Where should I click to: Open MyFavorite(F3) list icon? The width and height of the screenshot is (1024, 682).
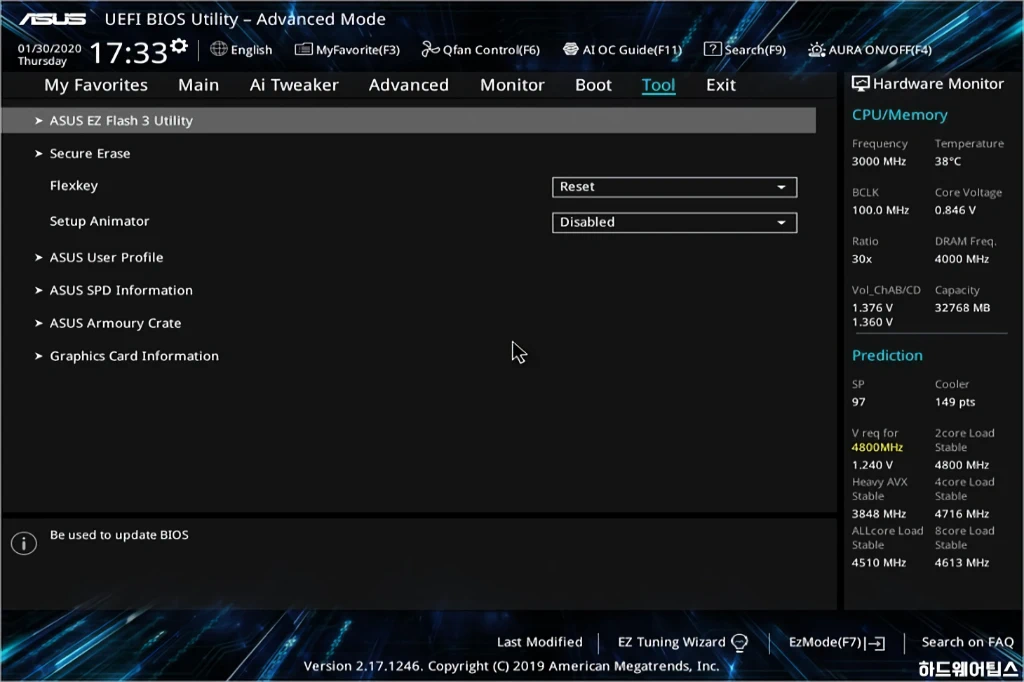point(303,50)
